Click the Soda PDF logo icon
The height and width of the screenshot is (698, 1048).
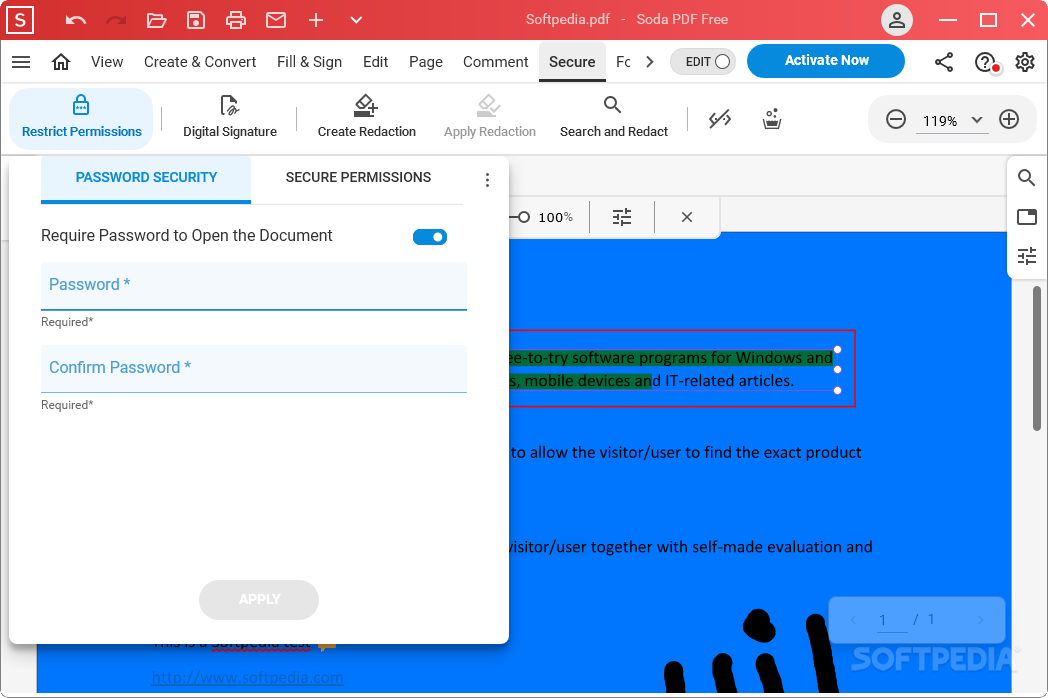coord(20,20)
